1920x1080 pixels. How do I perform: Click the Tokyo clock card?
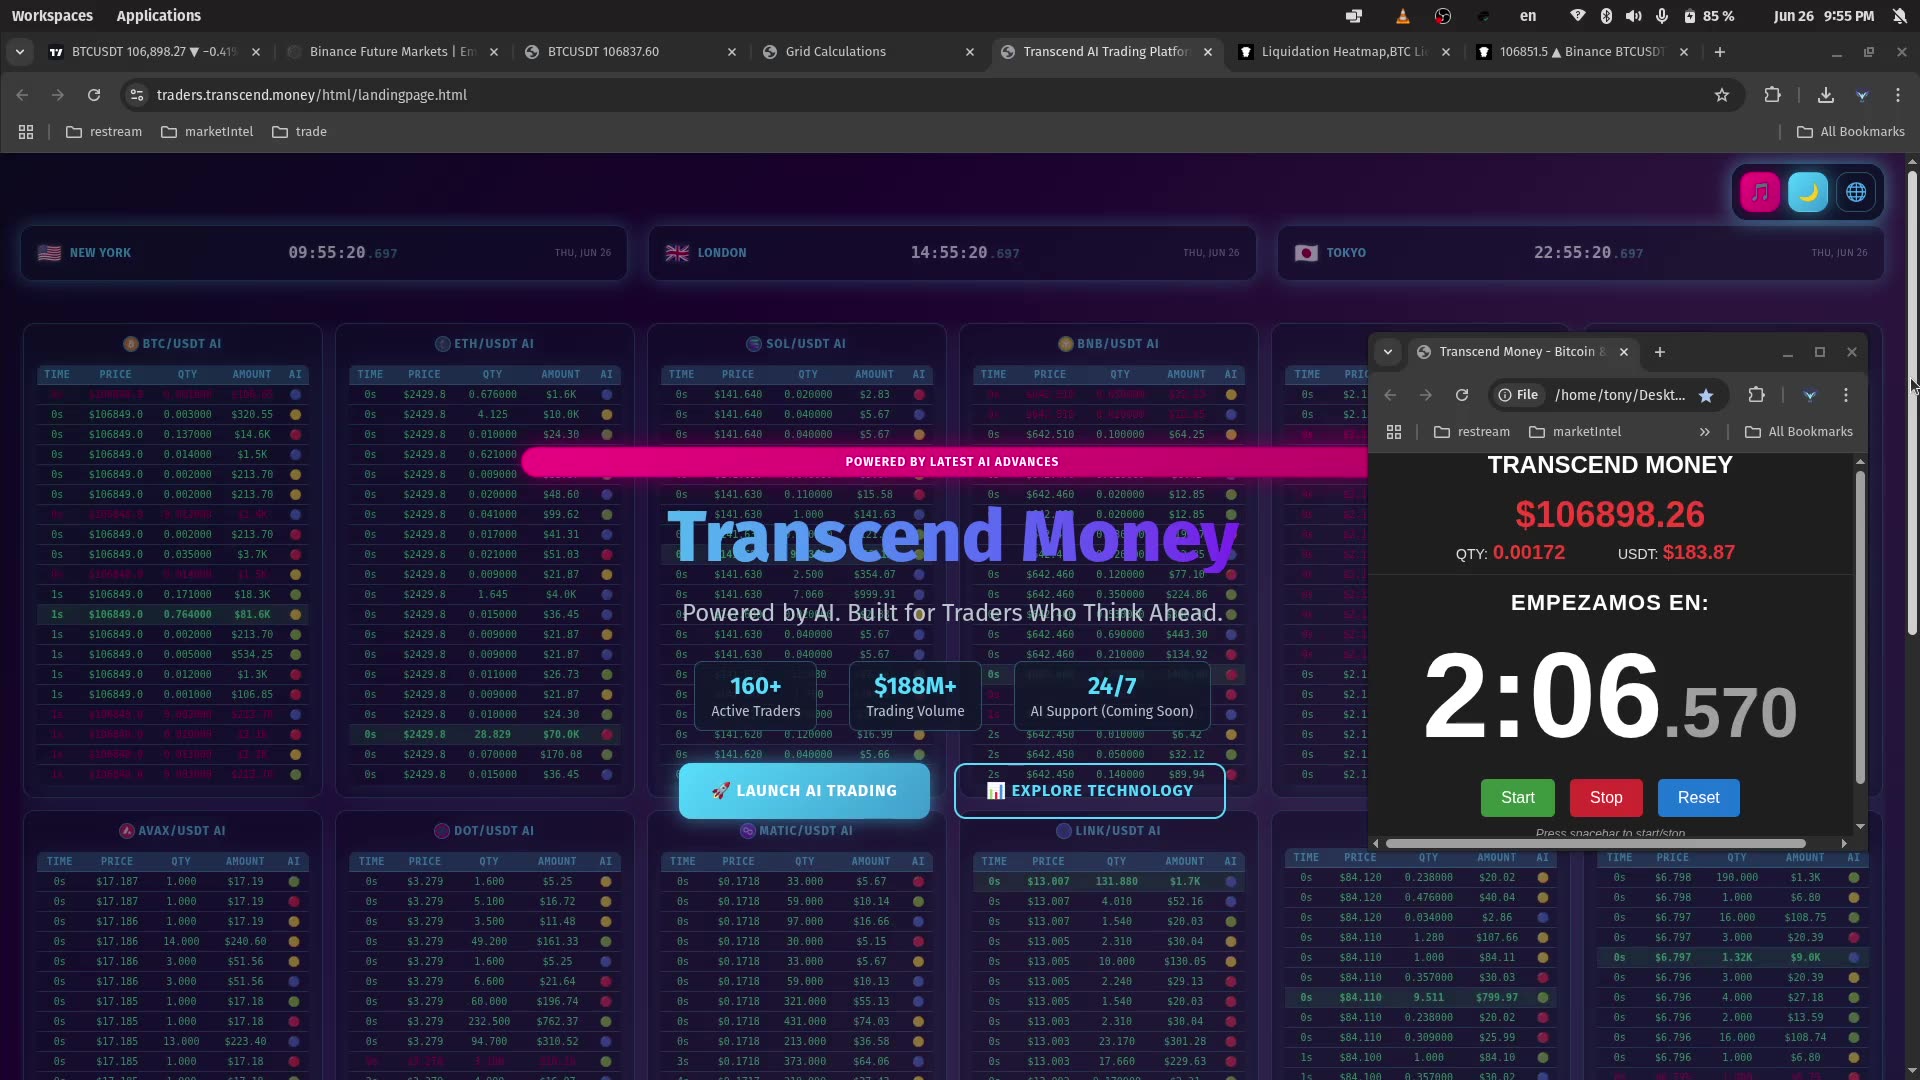point(1580,253)
